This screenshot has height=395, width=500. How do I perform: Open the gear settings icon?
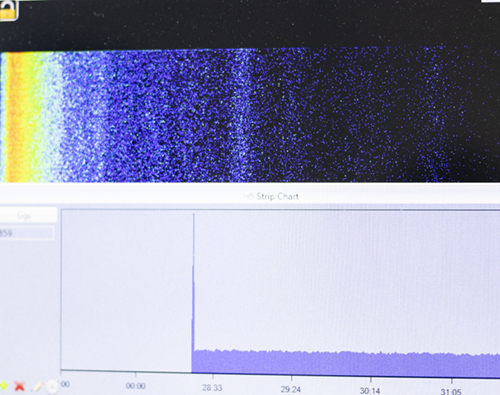52,386
